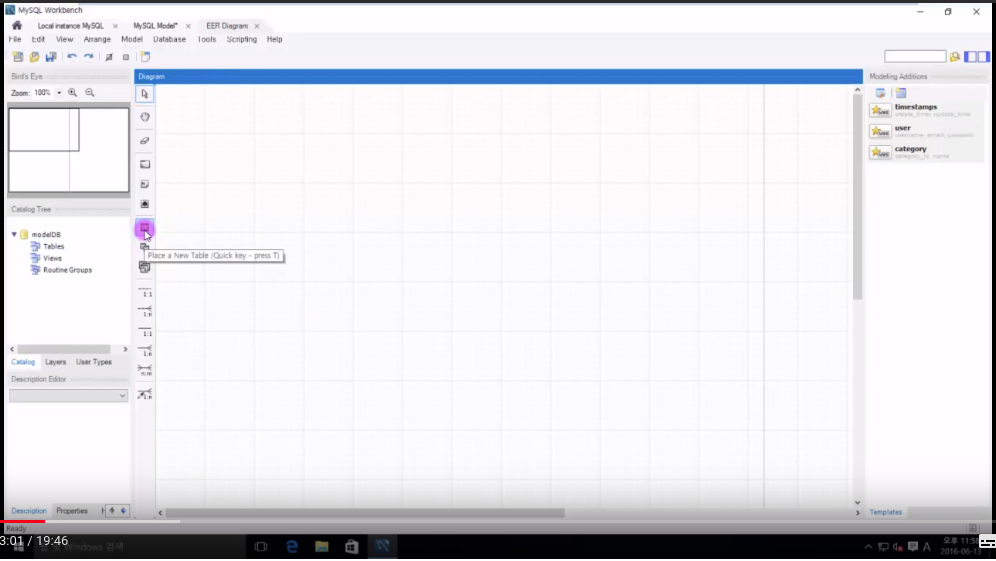Switch to the Properties tab
Image resolution: width=996 pixels, height=561 pixels.
tap(72, 511)
